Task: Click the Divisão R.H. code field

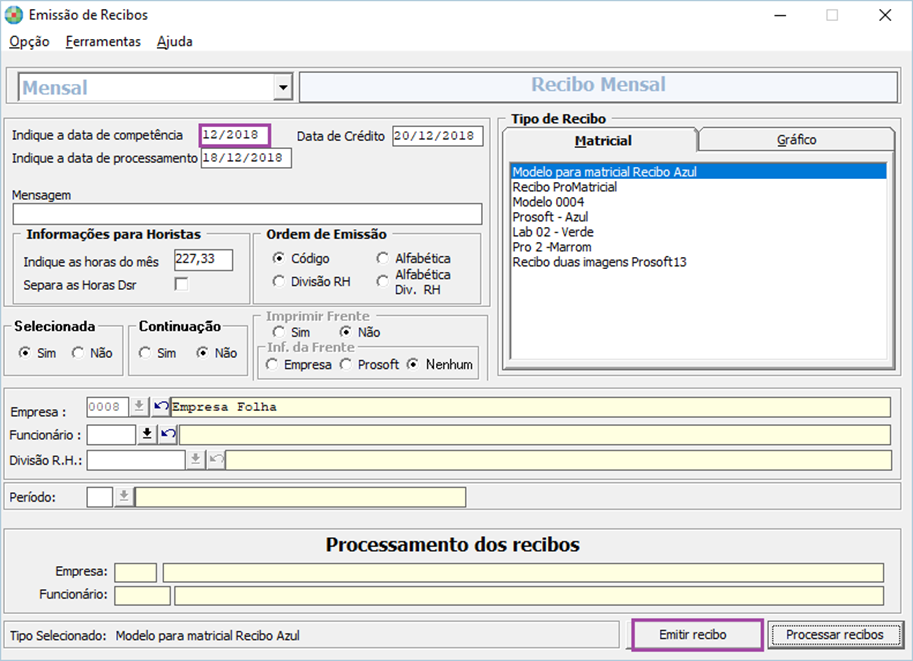Action: click(136, 460)
